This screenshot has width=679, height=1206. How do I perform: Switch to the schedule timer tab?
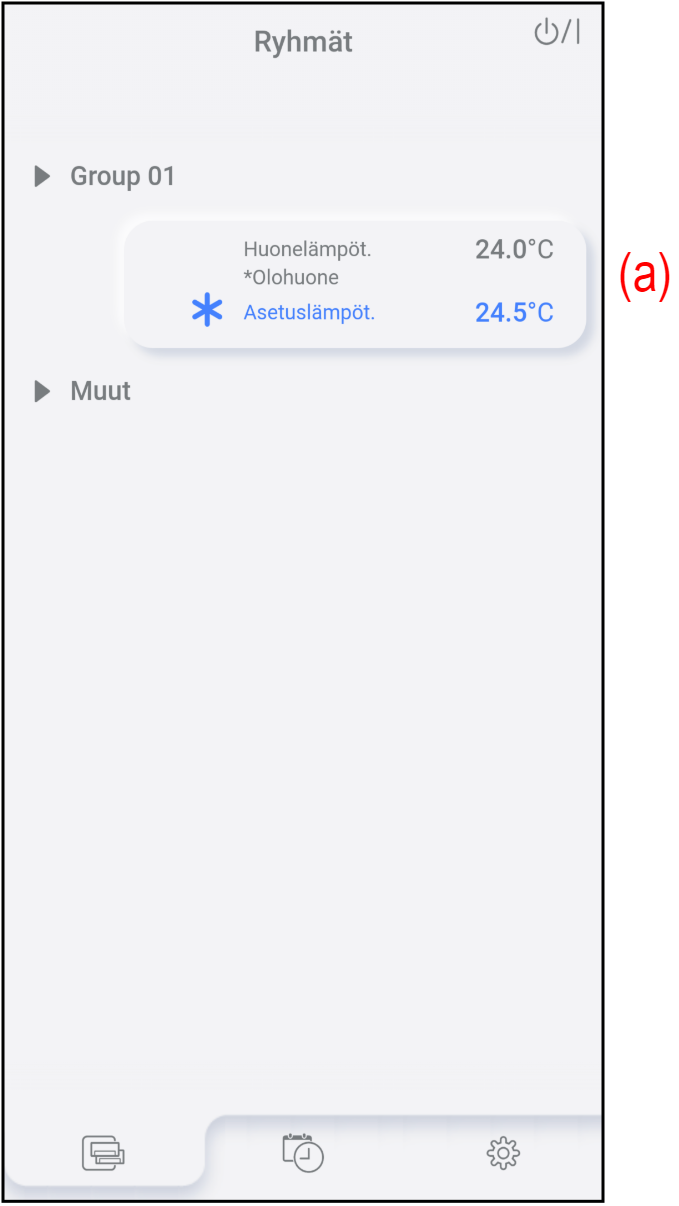(x=303, y=1153)
